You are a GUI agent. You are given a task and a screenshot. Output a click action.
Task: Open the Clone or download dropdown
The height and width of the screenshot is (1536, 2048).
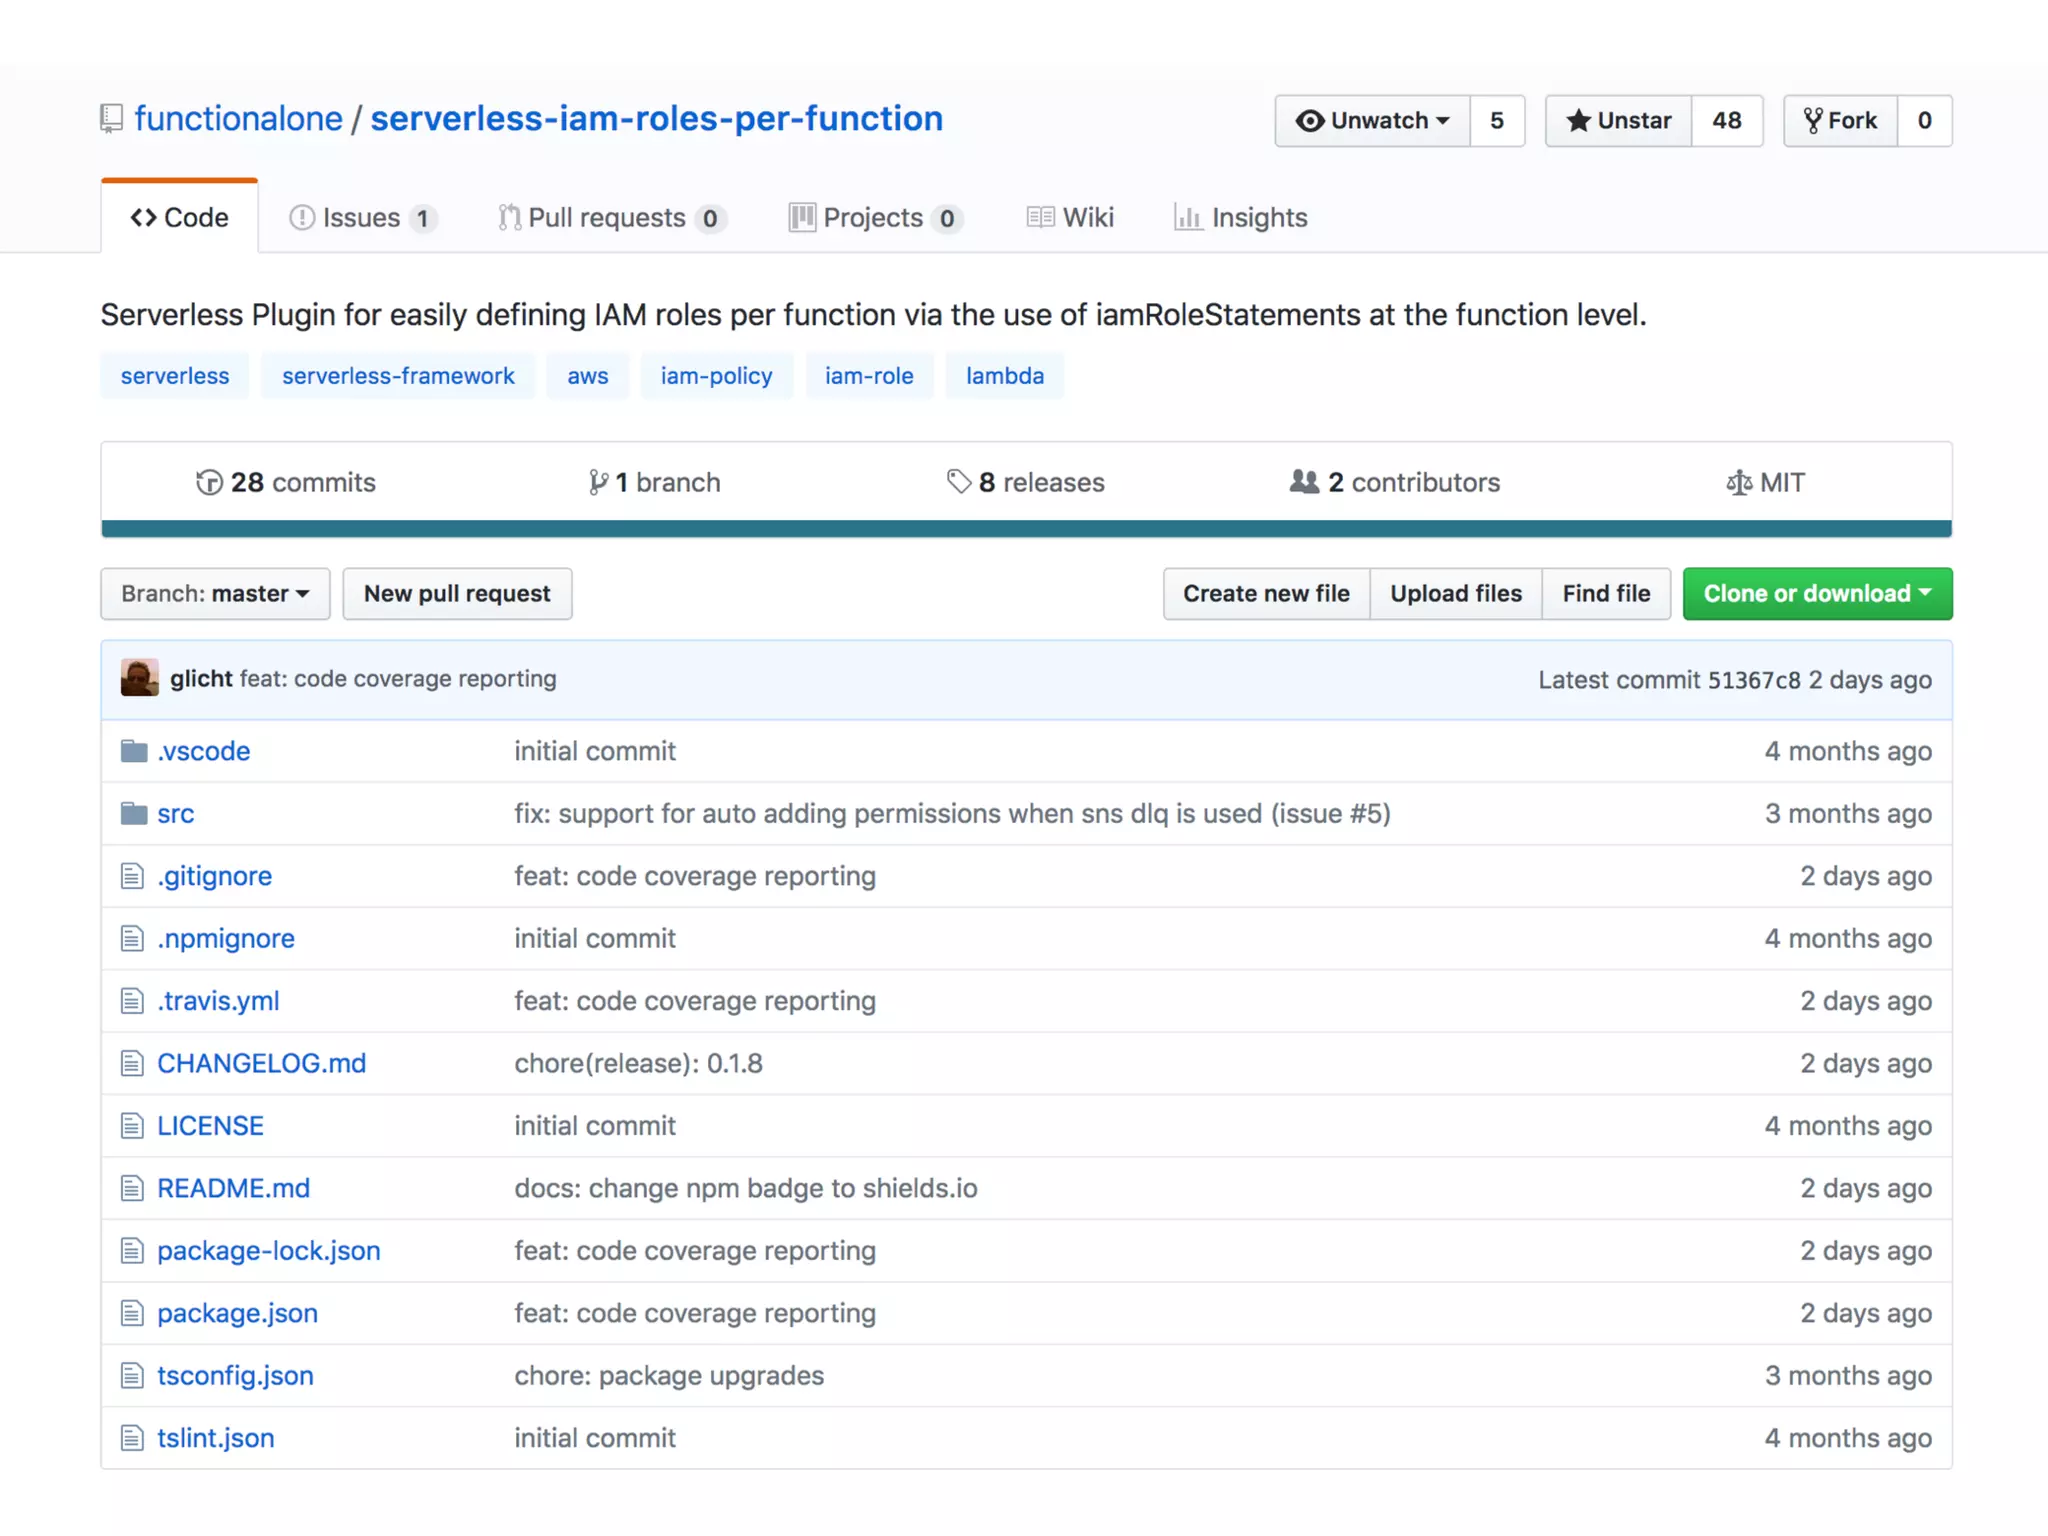click(1816, 594)
